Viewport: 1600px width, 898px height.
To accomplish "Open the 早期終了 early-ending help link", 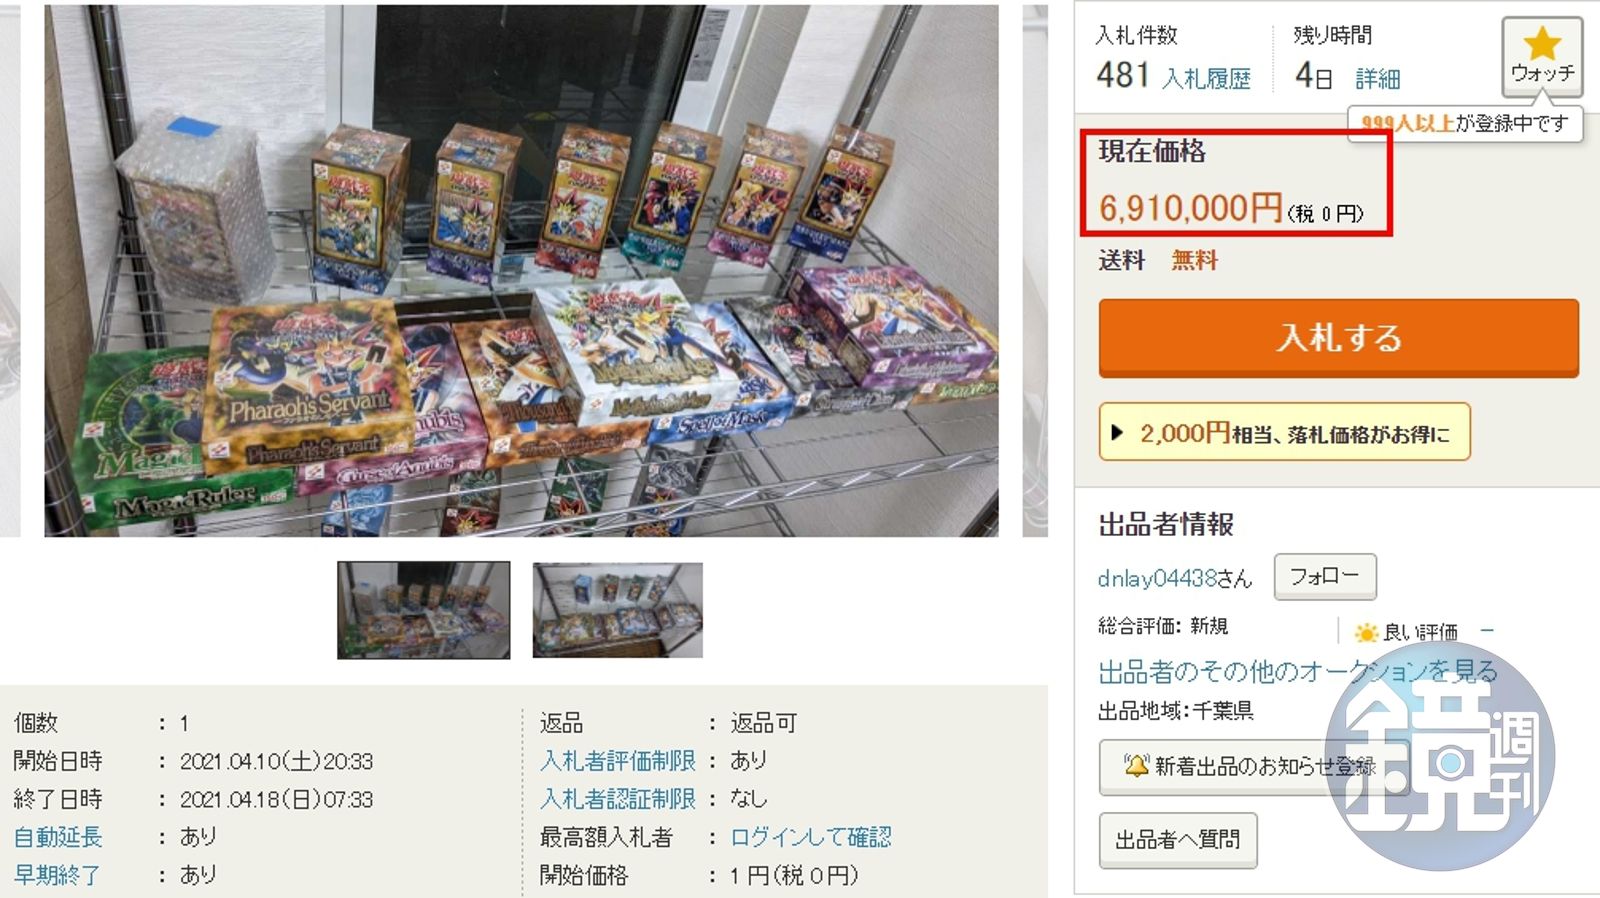I will [x=57, y=874].
